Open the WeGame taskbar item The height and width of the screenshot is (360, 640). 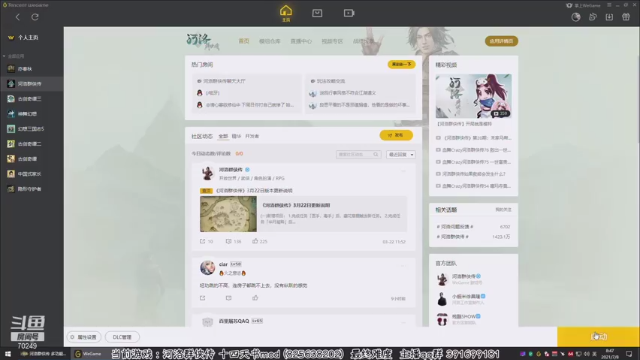(x=89, y=354)
